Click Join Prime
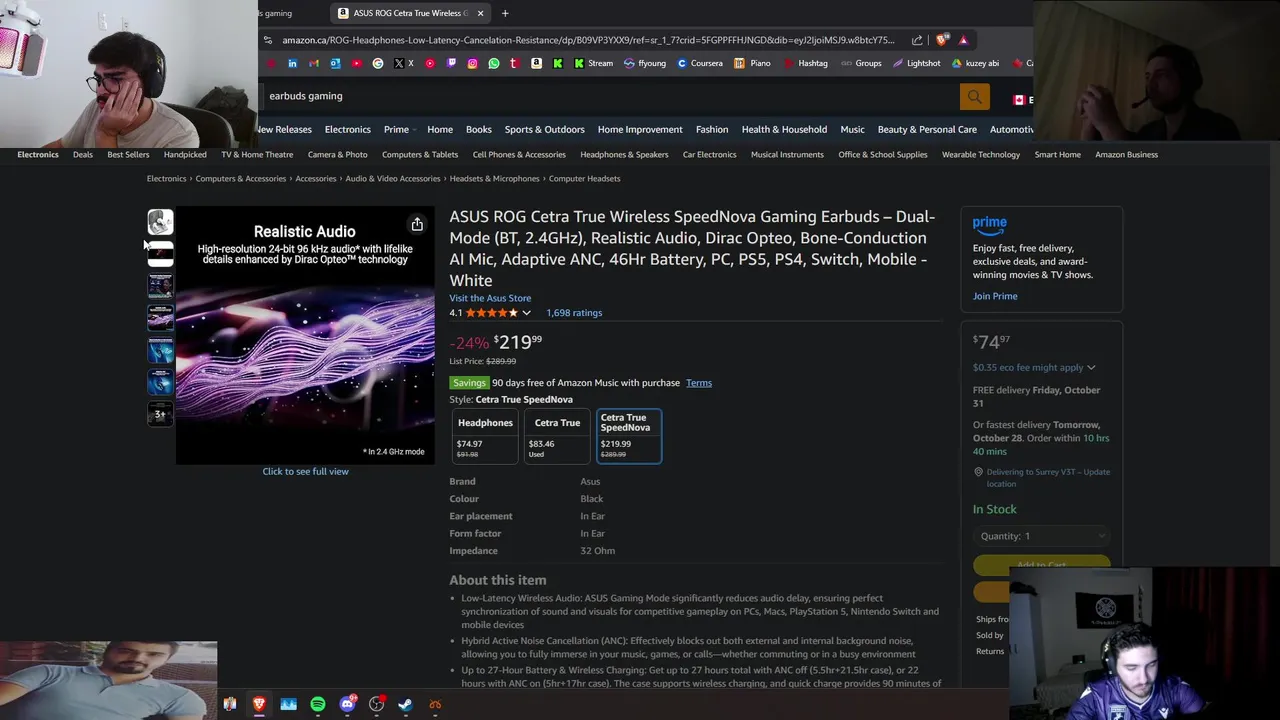 995,296
